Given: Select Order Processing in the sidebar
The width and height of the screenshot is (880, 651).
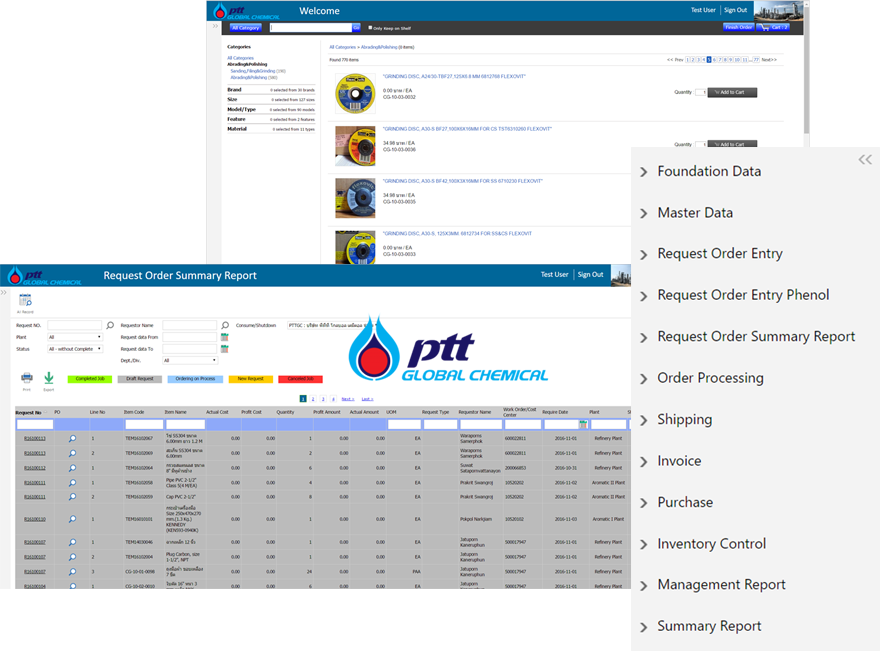Looking at the screenshot, I should click(x=711, y=378).
